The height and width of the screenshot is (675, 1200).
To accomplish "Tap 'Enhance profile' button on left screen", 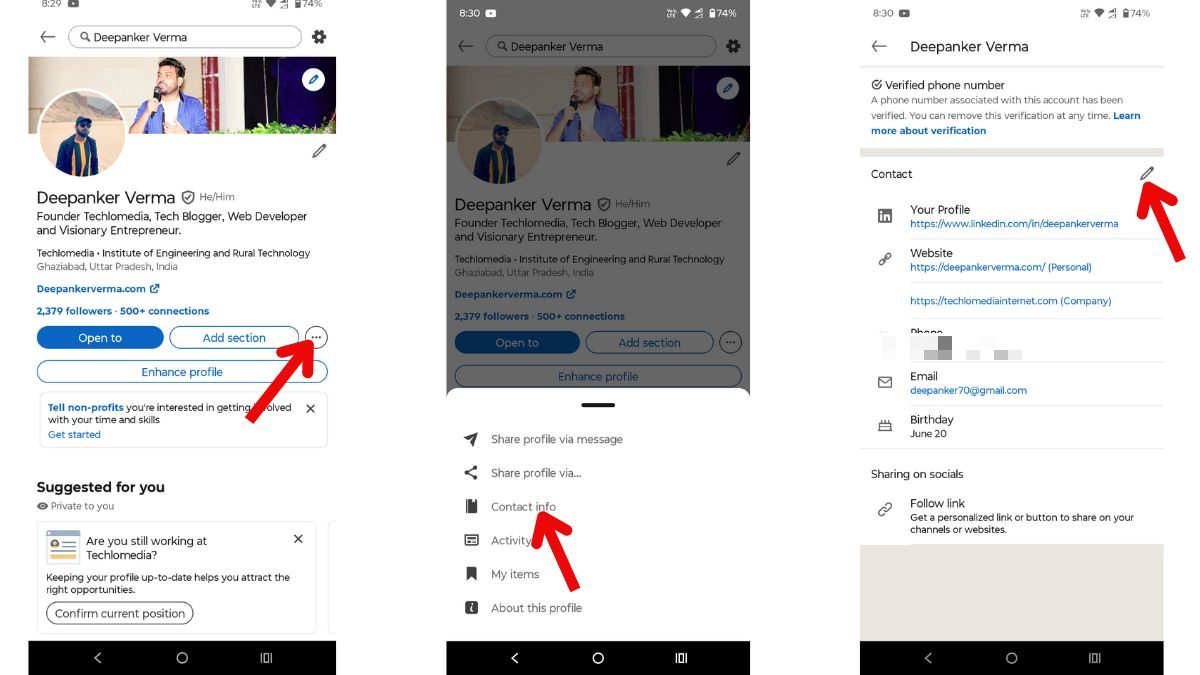I will [182, 372].
